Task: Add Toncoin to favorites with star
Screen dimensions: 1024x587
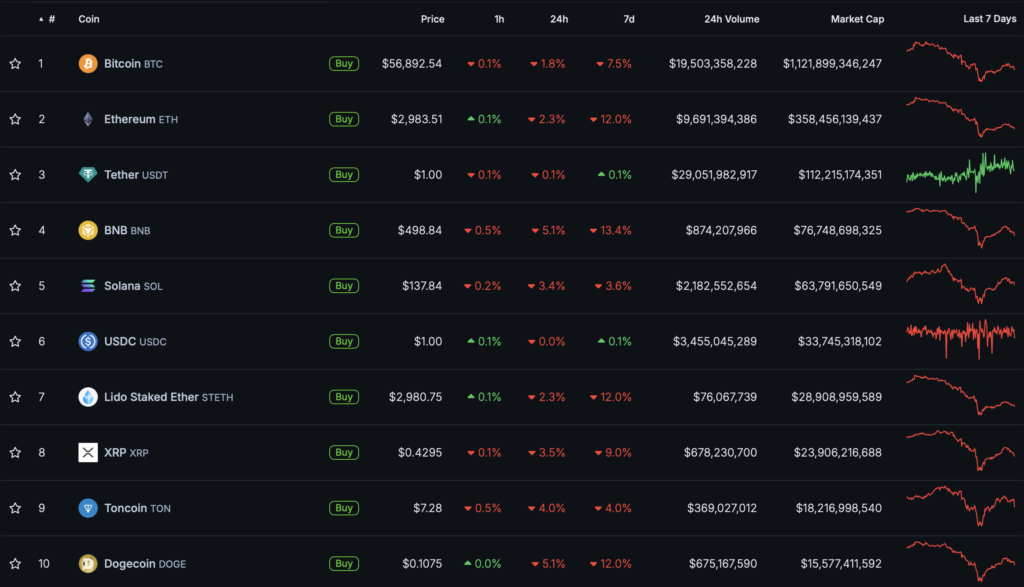Action: (15, 508)
